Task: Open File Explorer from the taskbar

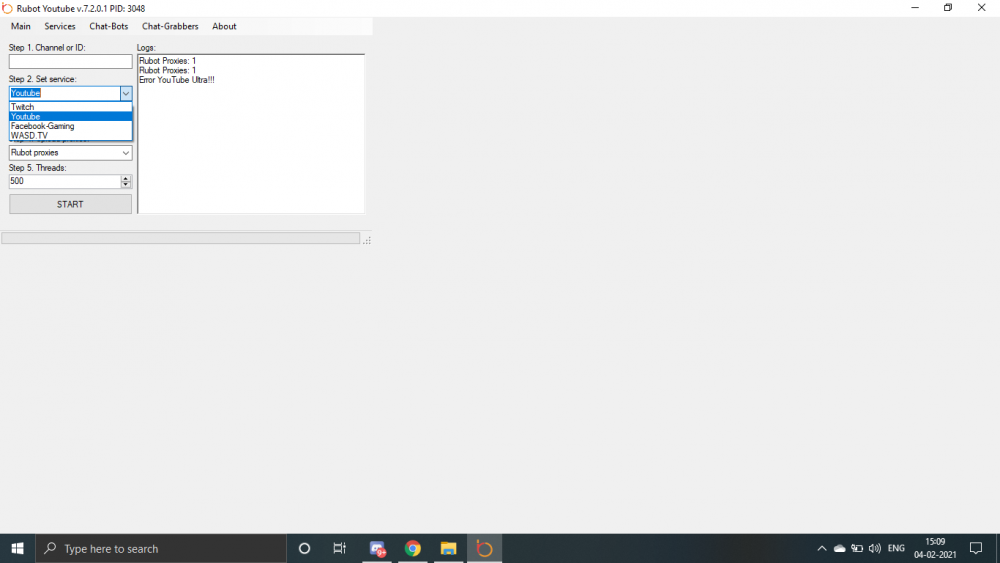Action: (449, 548)
